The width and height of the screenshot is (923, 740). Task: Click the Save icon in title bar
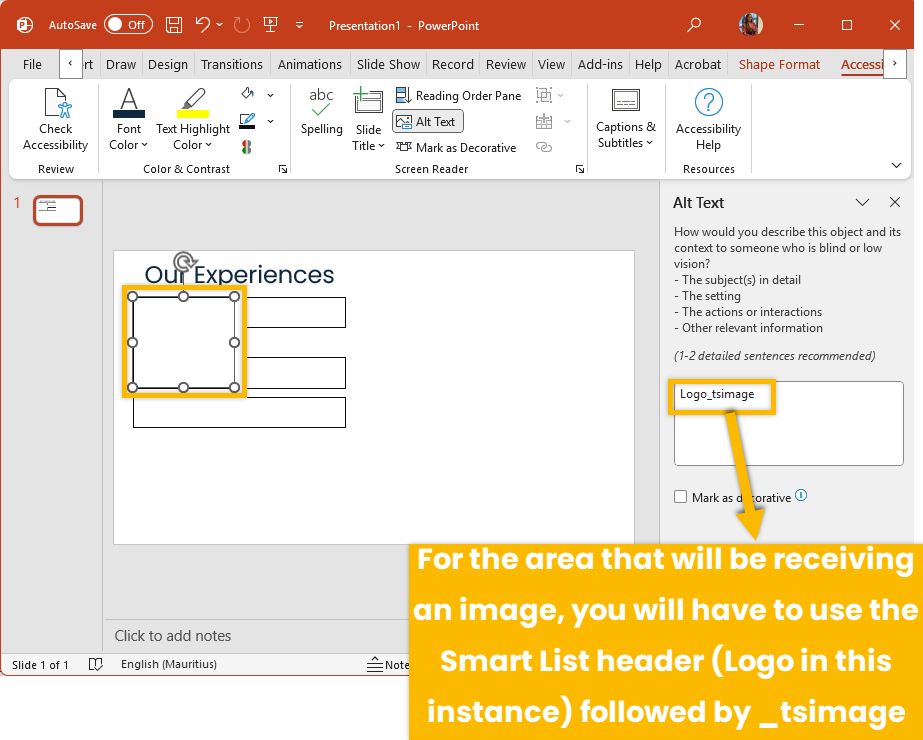click(x=174, y=24)
